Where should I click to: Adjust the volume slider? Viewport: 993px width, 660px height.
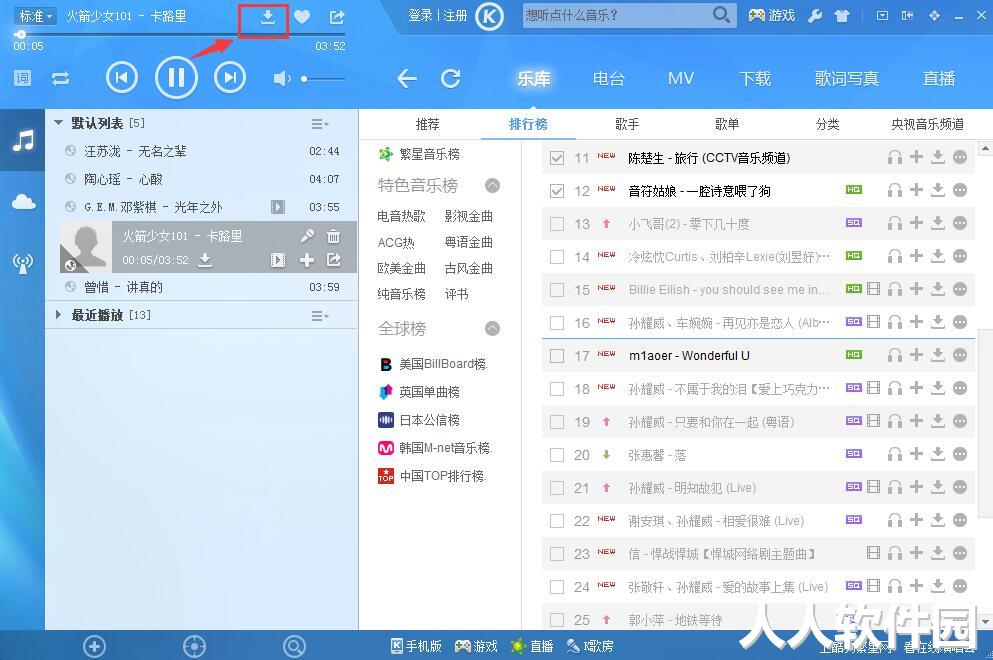[x=323, y=79]
